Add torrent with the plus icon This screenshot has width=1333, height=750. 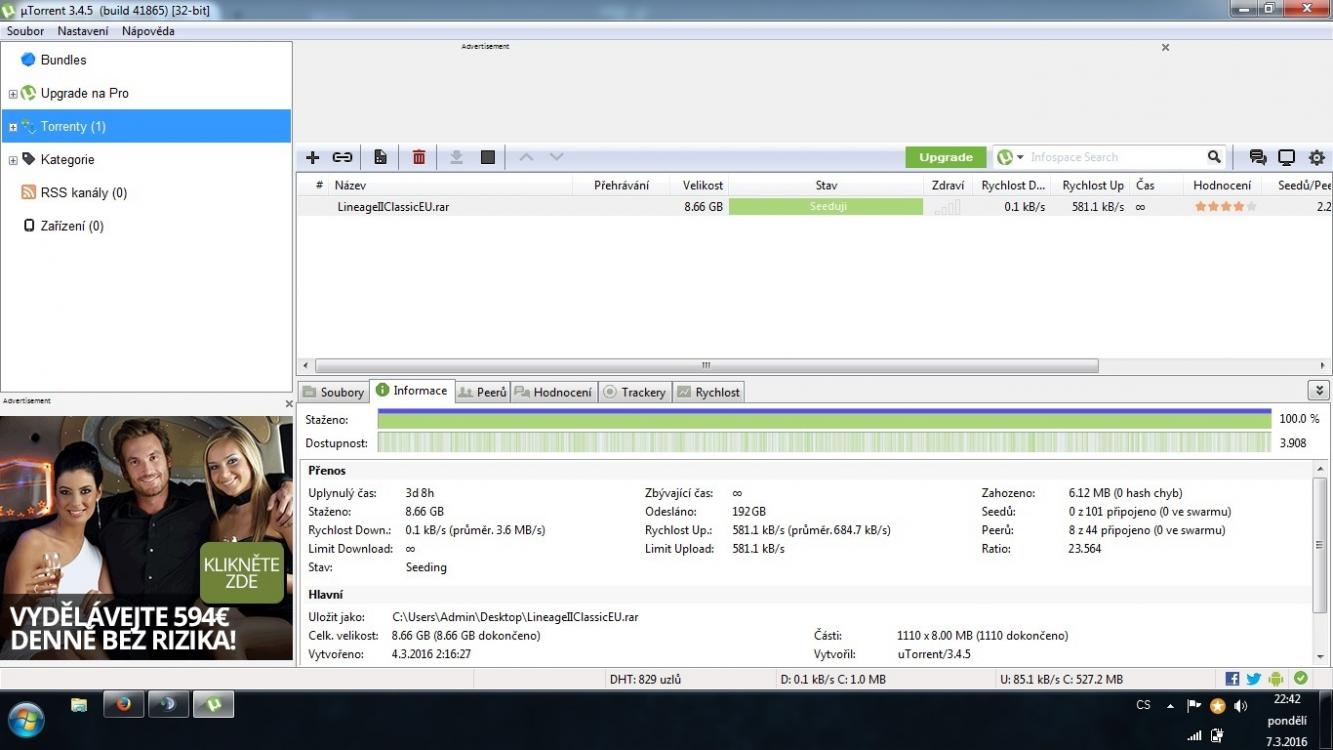pos(313,157)
